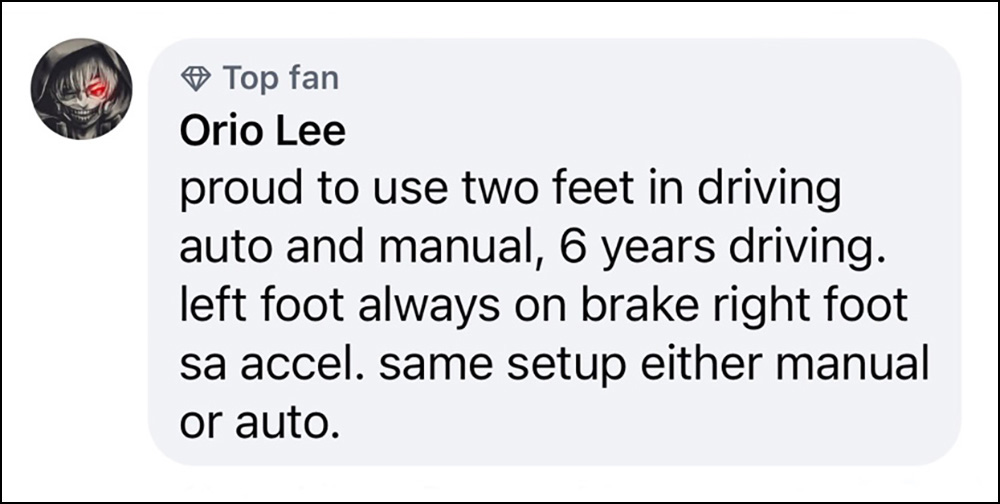Open Orio Lee's profile picture avatar
The image size is (1000, 504).
(82, 89)
